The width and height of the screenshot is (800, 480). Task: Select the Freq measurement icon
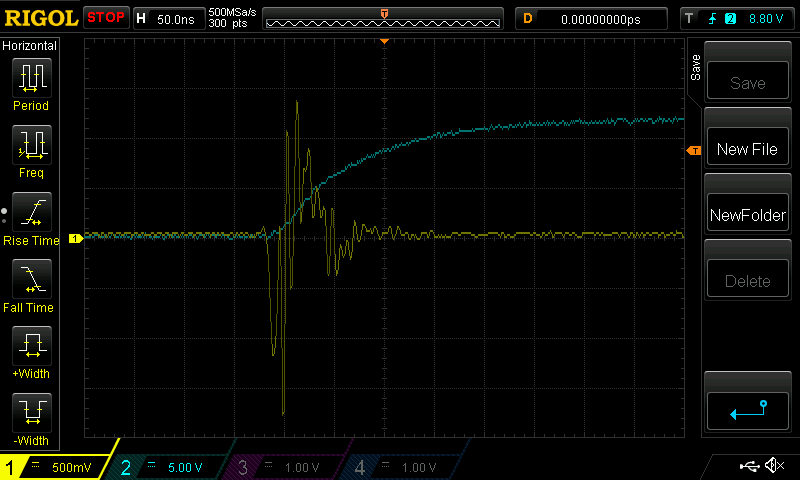pyautogui.click(x=32, y=145)
